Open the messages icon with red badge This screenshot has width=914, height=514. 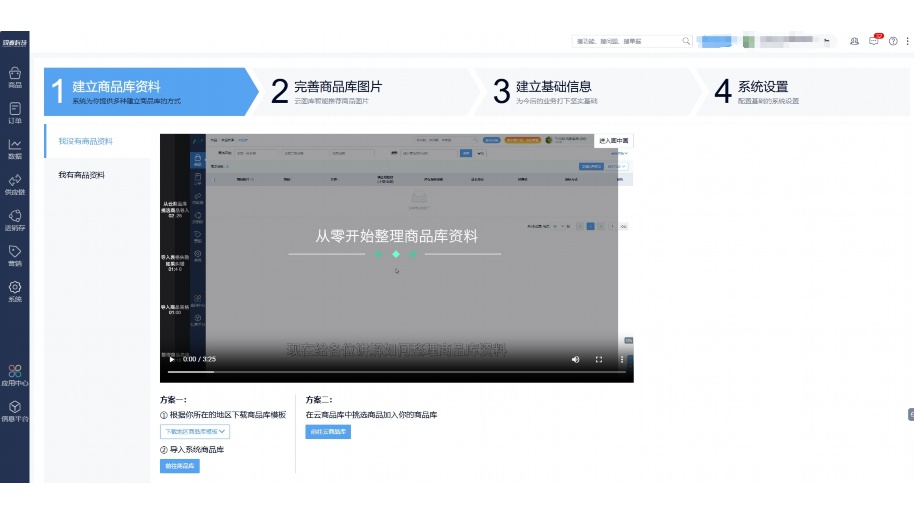(874, 41)
